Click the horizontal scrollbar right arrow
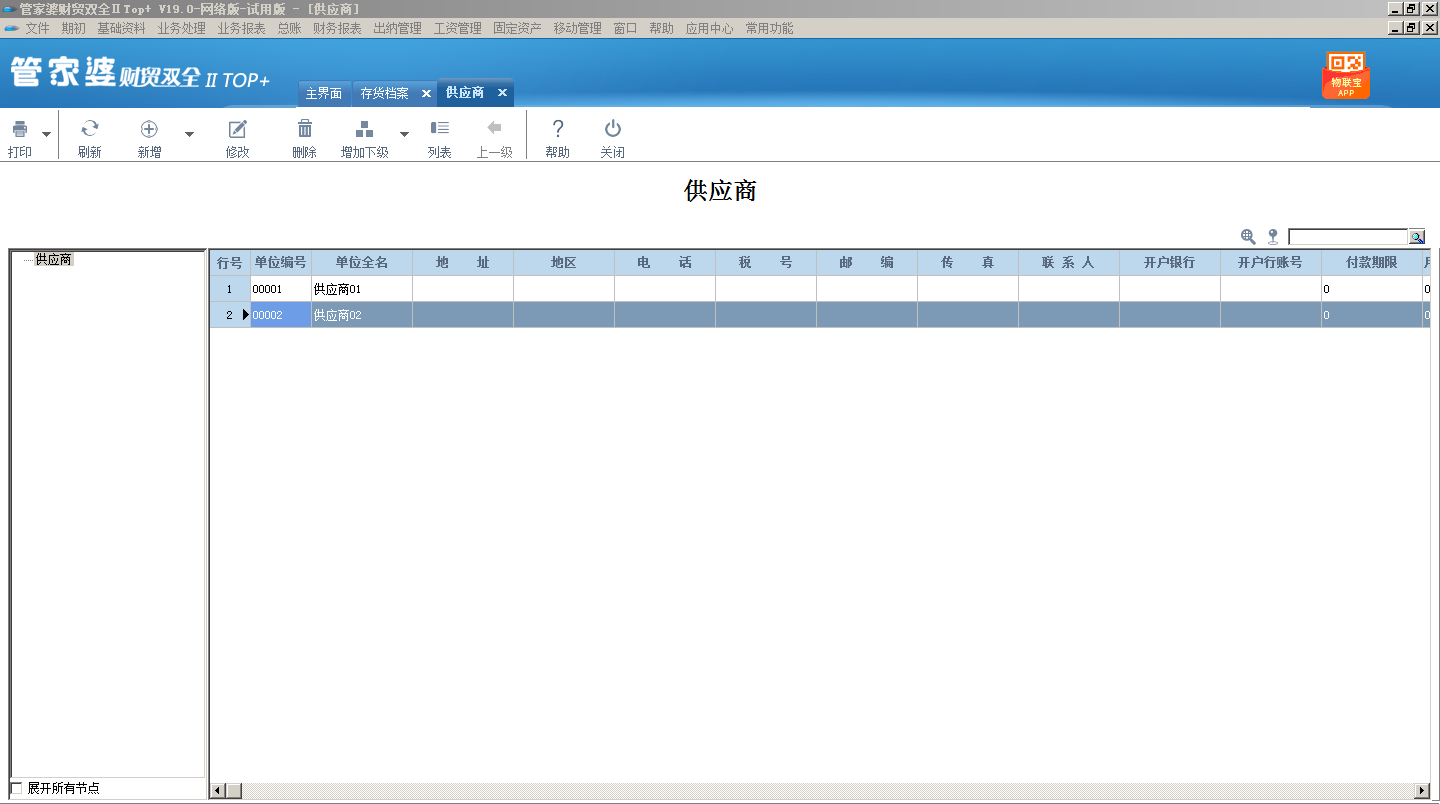Image resolution: width=1440 pixels, height=804 pixels. [x=1422, y=791]
